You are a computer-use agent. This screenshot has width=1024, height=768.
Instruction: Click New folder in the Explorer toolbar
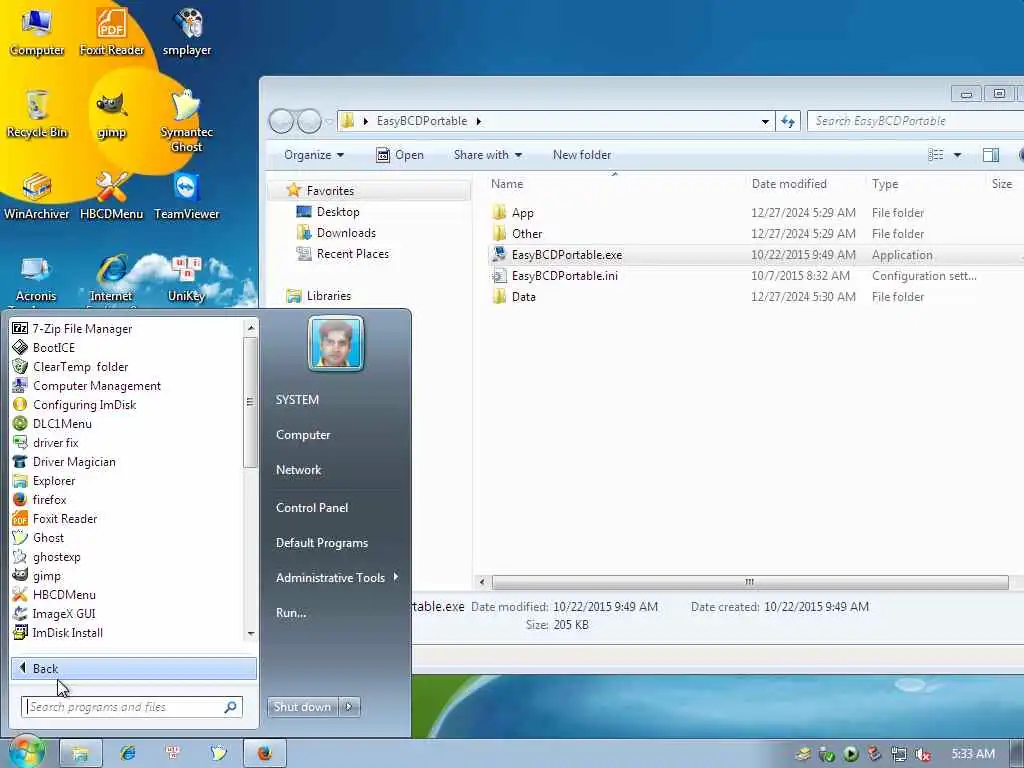point(582,155)
